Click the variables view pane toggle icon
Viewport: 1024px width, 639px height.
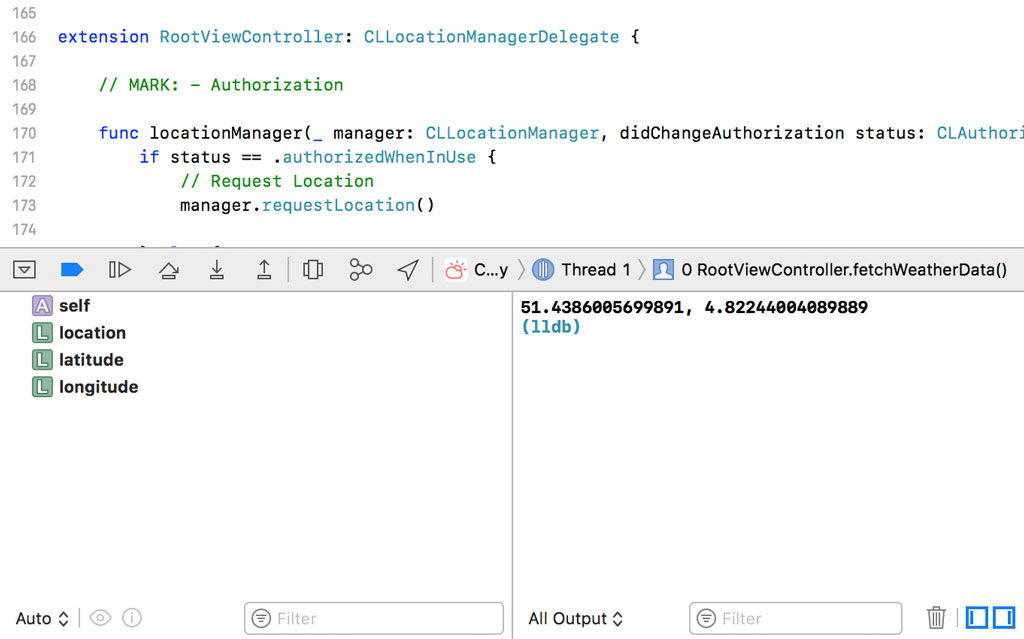tap(975, 618)
